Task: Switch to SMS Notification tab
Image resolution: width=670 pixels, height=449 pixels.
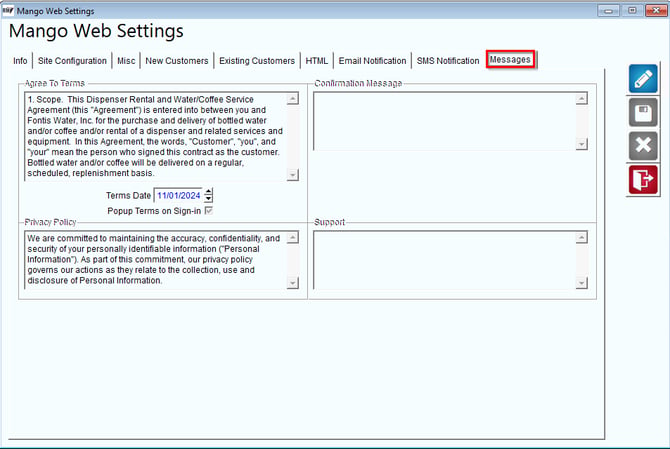Action: 448,61
